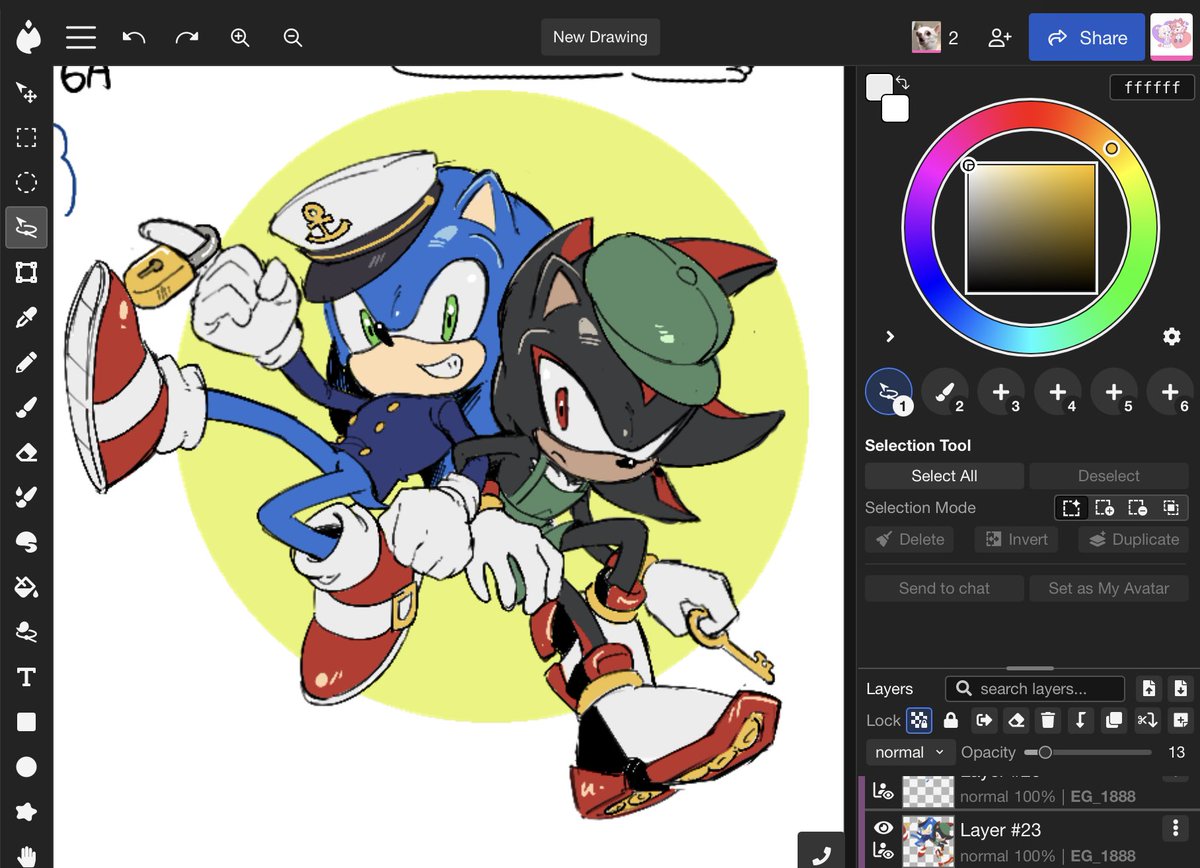
Task: Select the Rectangle shape tool
Action: point(26,722)
